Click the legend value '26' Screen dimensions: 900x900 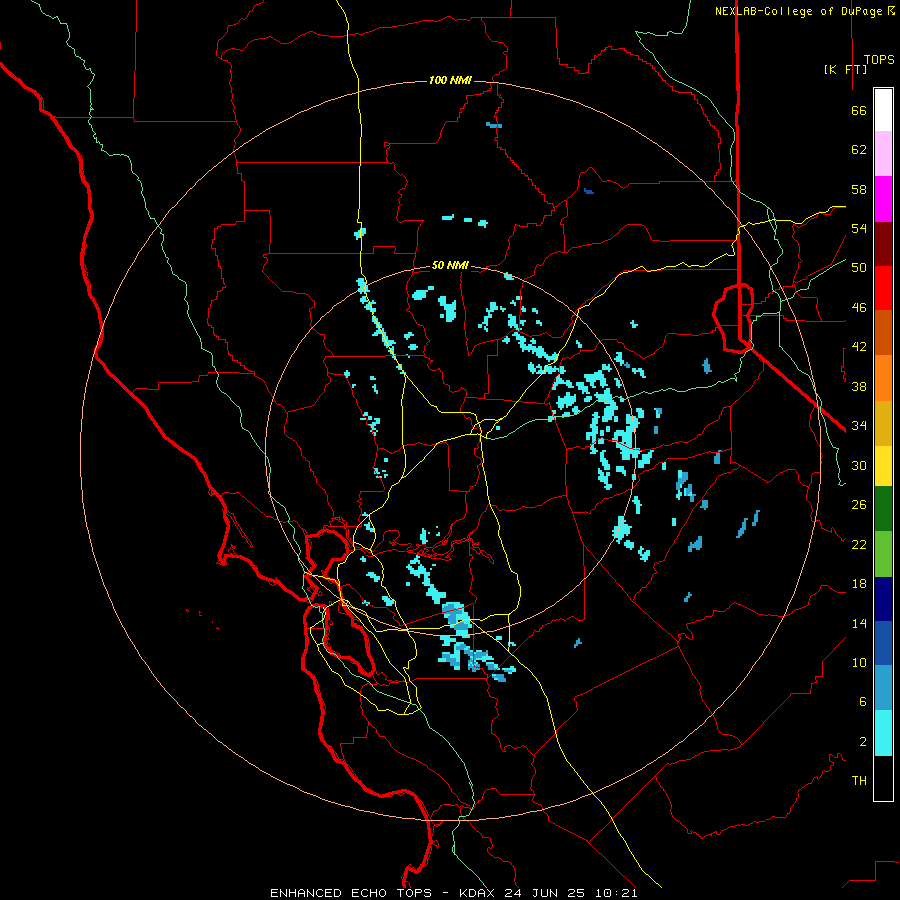(859, 505)
